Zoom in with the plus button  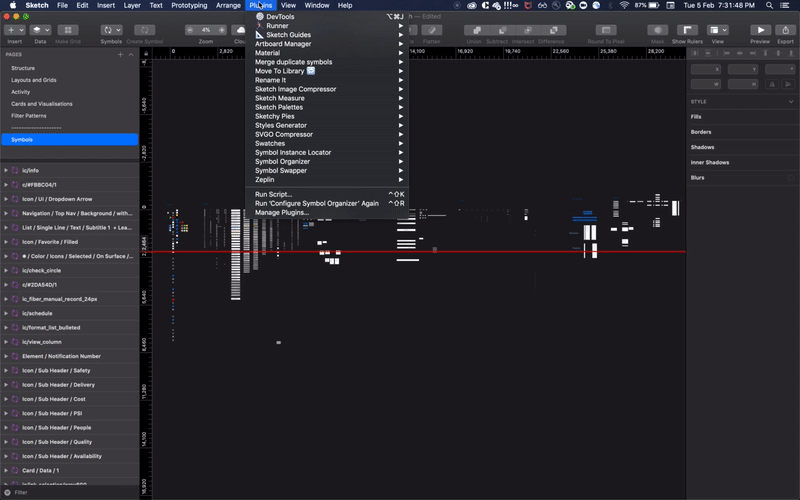pyautogui.click(x=221, y=30)
